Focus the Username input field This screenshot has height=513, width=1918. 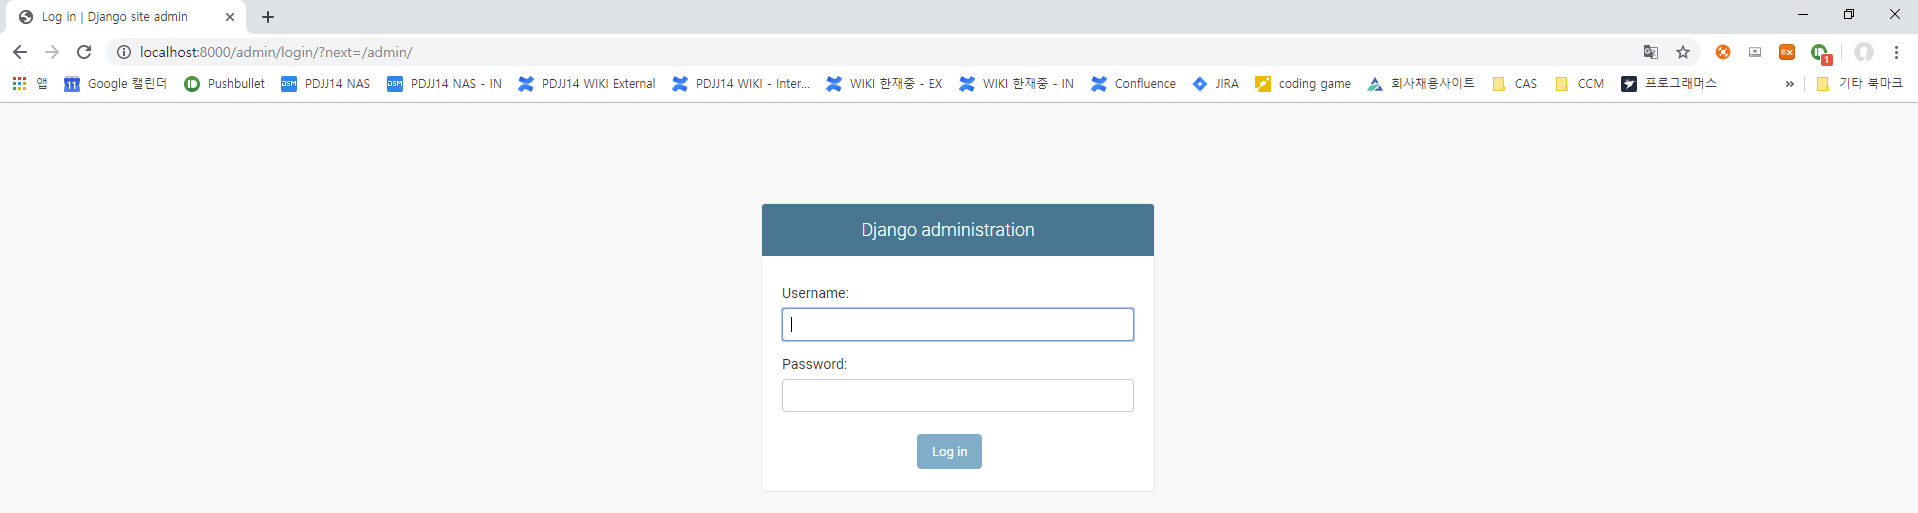pyautogui.click(x=957, y=325)
